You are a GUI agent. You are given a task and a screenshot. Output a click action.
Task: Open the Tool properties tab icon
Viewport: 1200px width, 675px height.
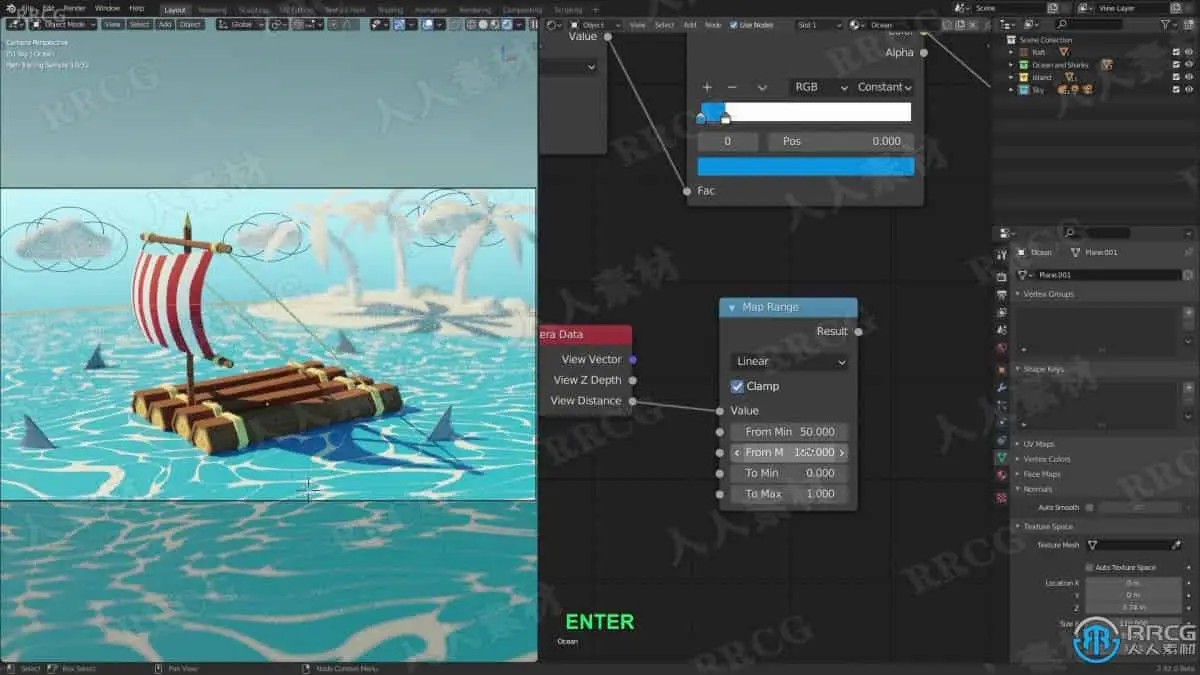tap(1001, 256)
